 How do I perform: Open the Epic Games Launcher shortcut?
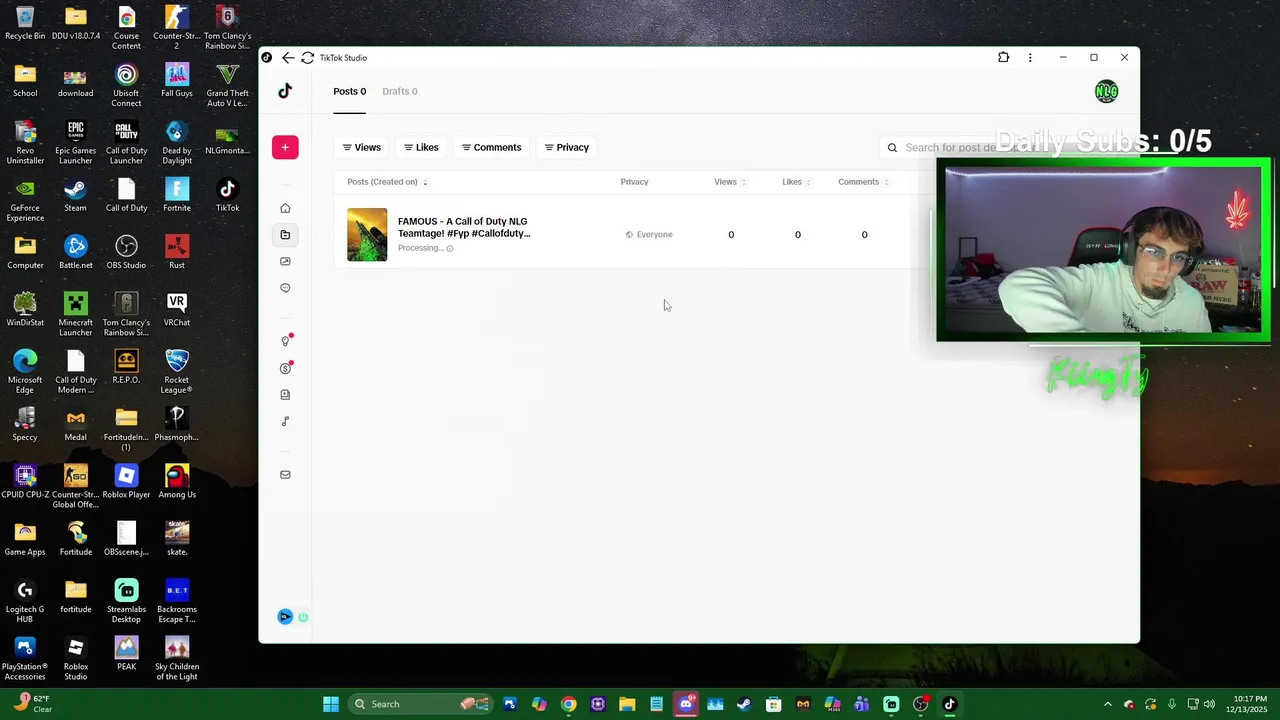click(x=75, y=142)
